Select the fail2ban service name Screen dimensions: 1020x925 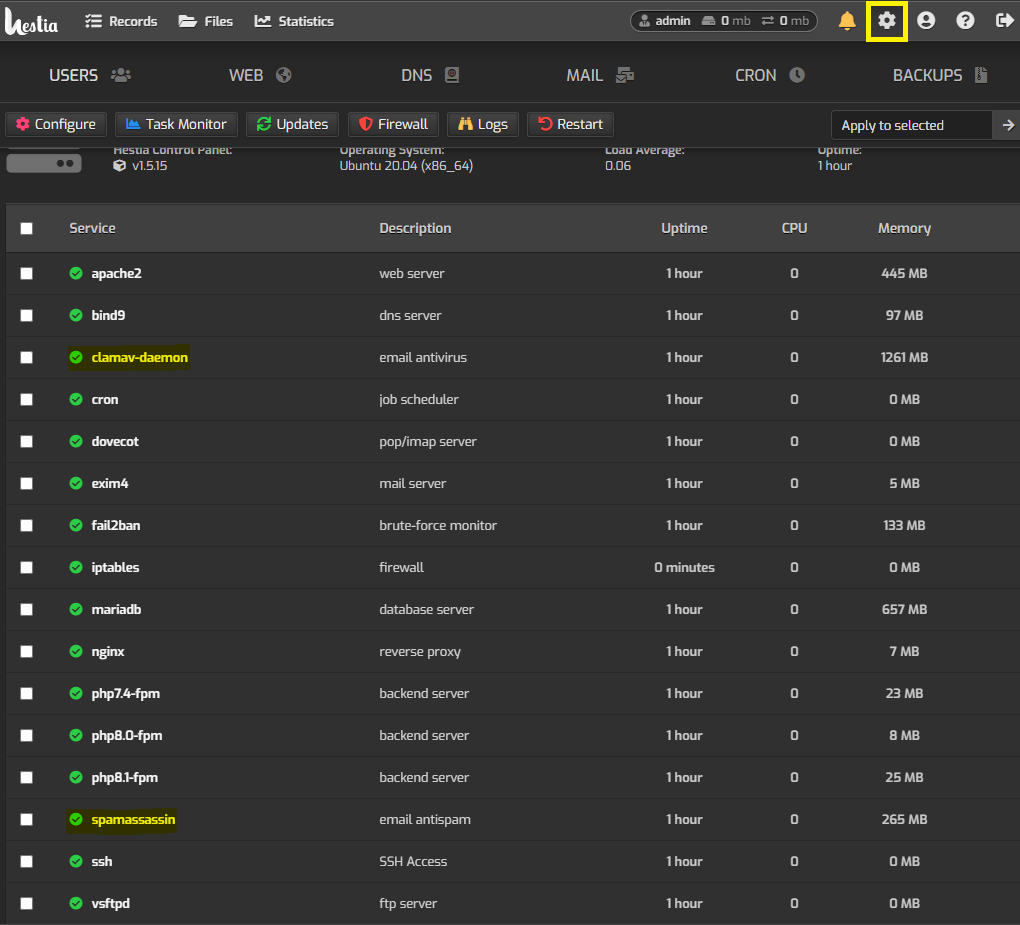point(116,525)
